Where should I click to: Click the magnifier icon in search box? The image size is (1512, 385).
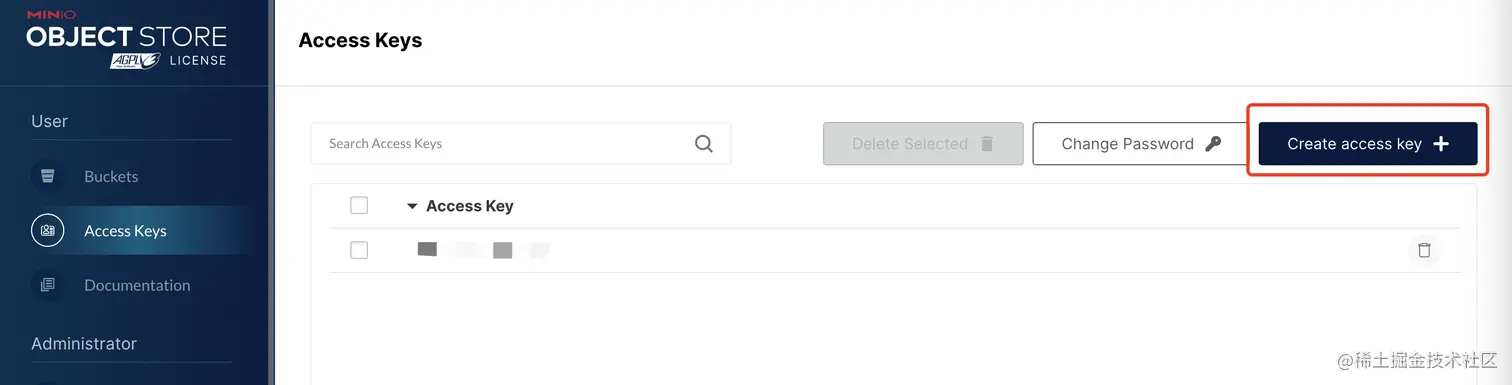704,144
